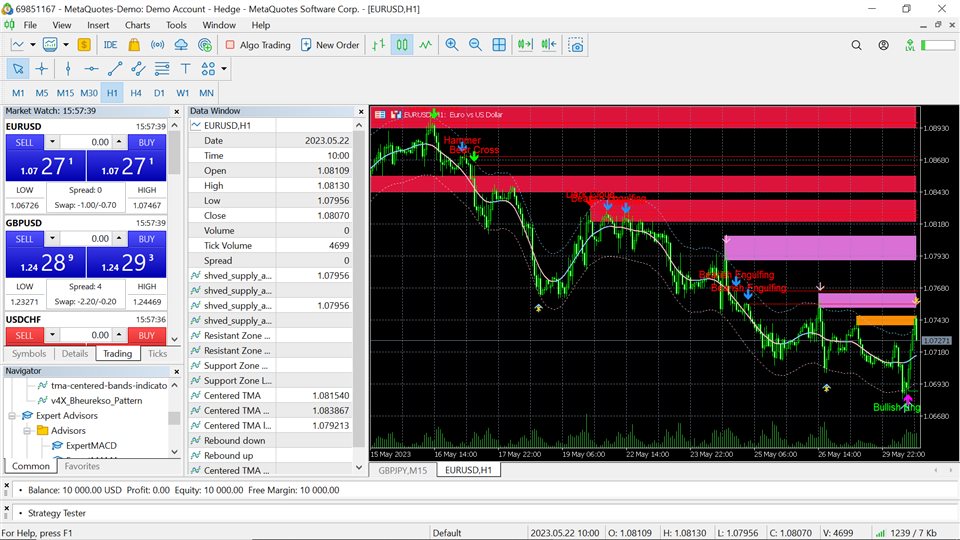Screen dimensions: 960x540
Task: Set timeframe to M15
Action: pos(65,93)
